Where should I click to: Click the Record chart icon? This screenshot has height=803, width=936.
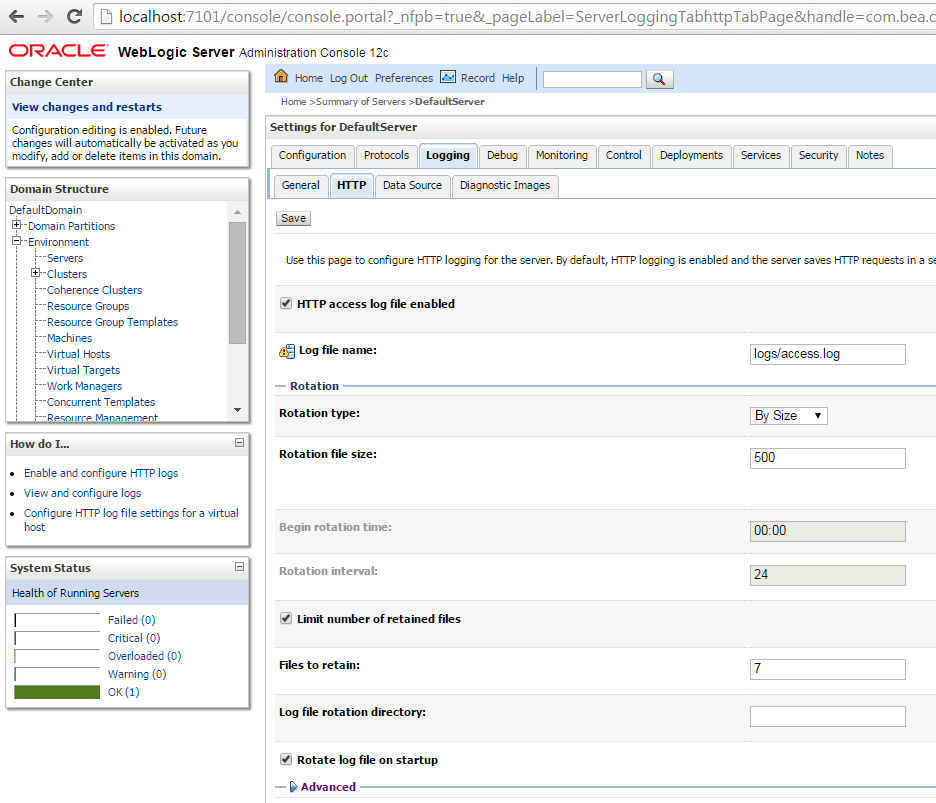pos(448,77)
